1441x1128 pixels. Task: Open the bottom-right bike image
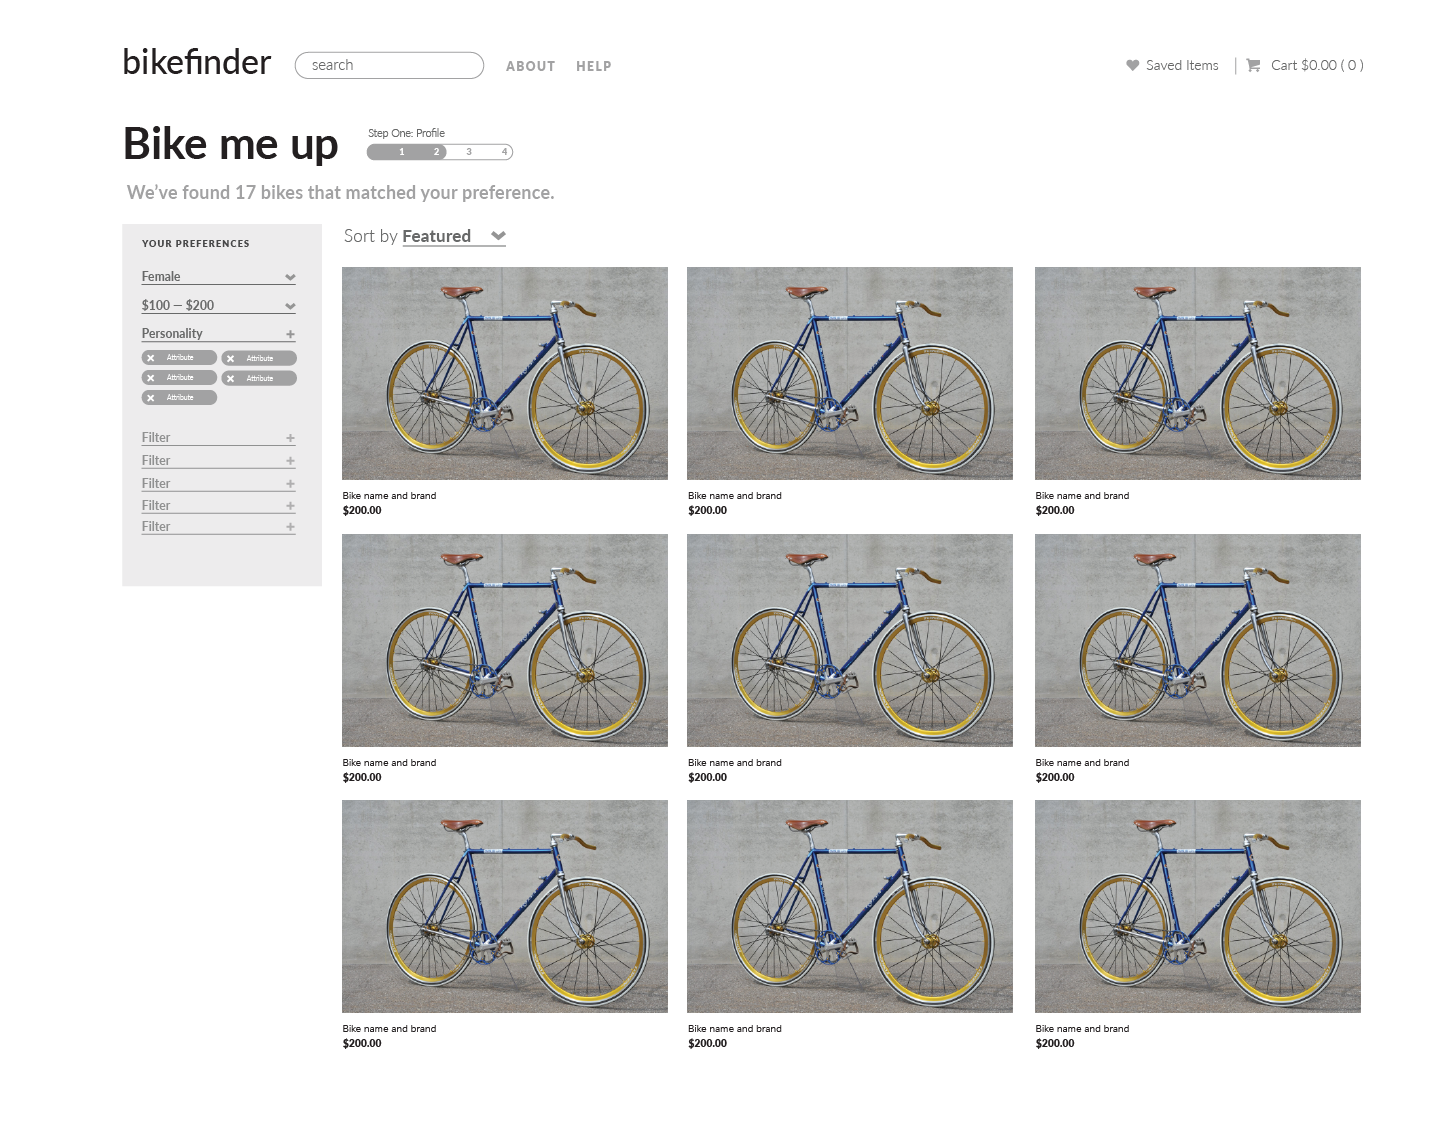1197,906
